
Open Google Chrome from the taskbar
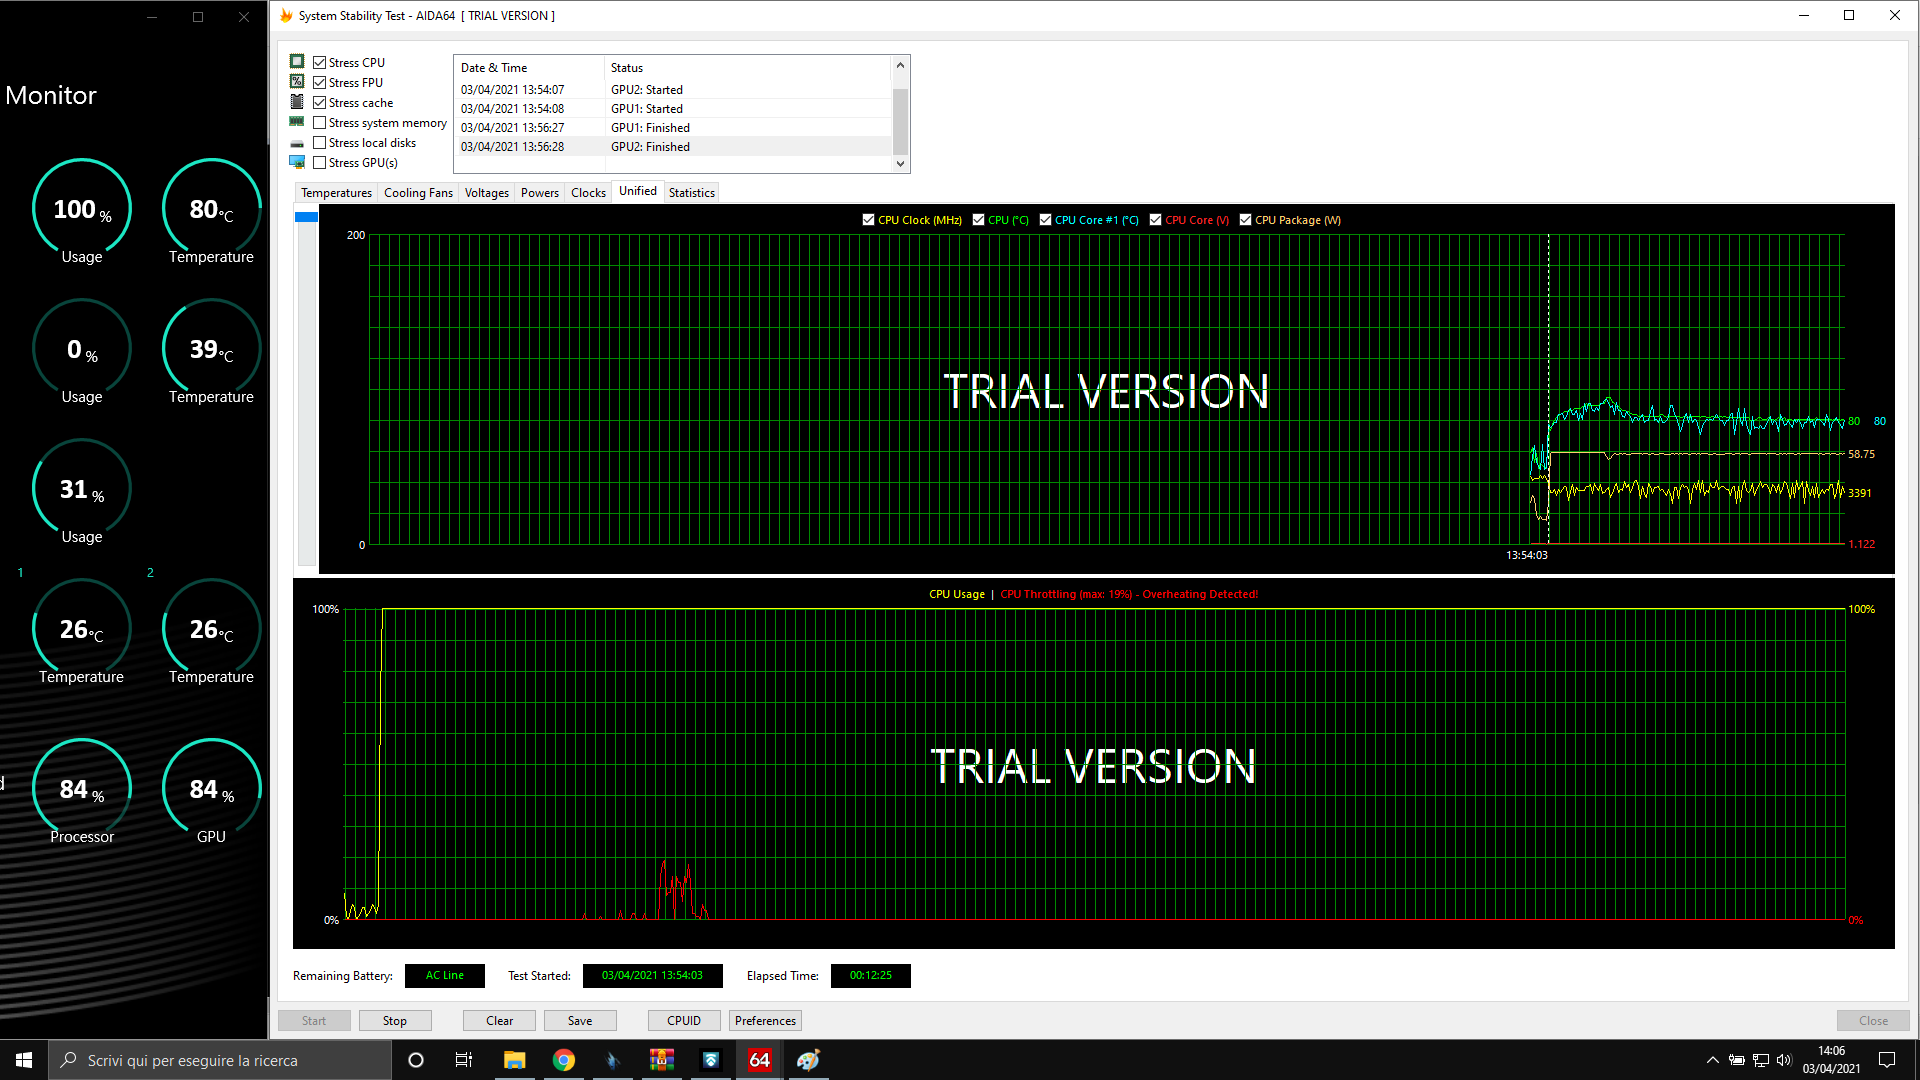pos(564,1060)
